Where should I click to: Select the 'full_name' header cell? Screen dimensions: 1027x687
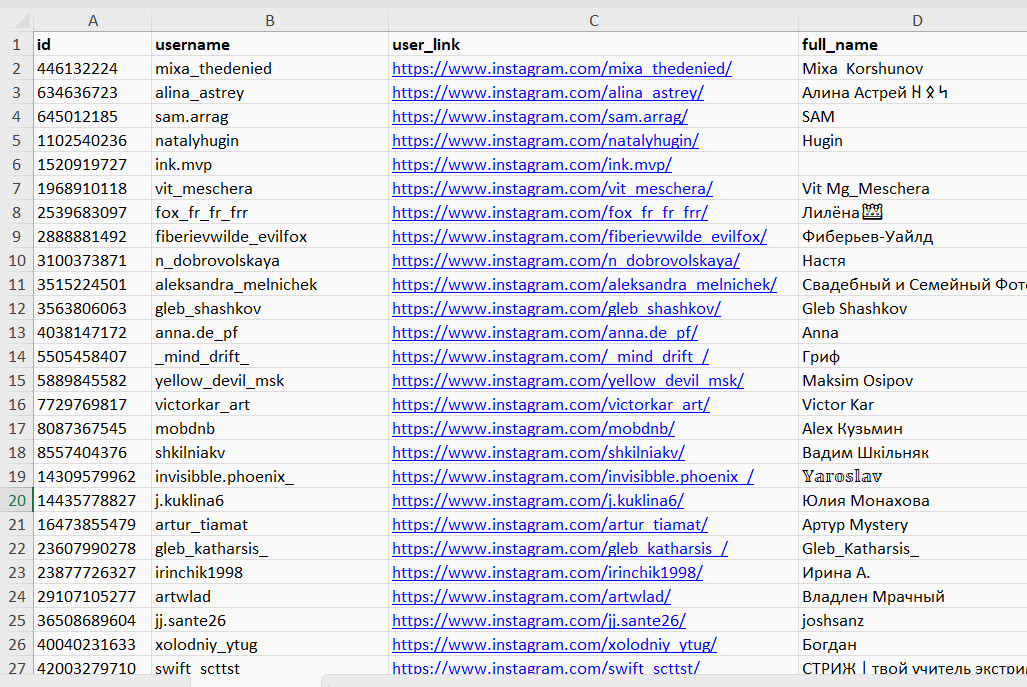[x=913, y=45]
